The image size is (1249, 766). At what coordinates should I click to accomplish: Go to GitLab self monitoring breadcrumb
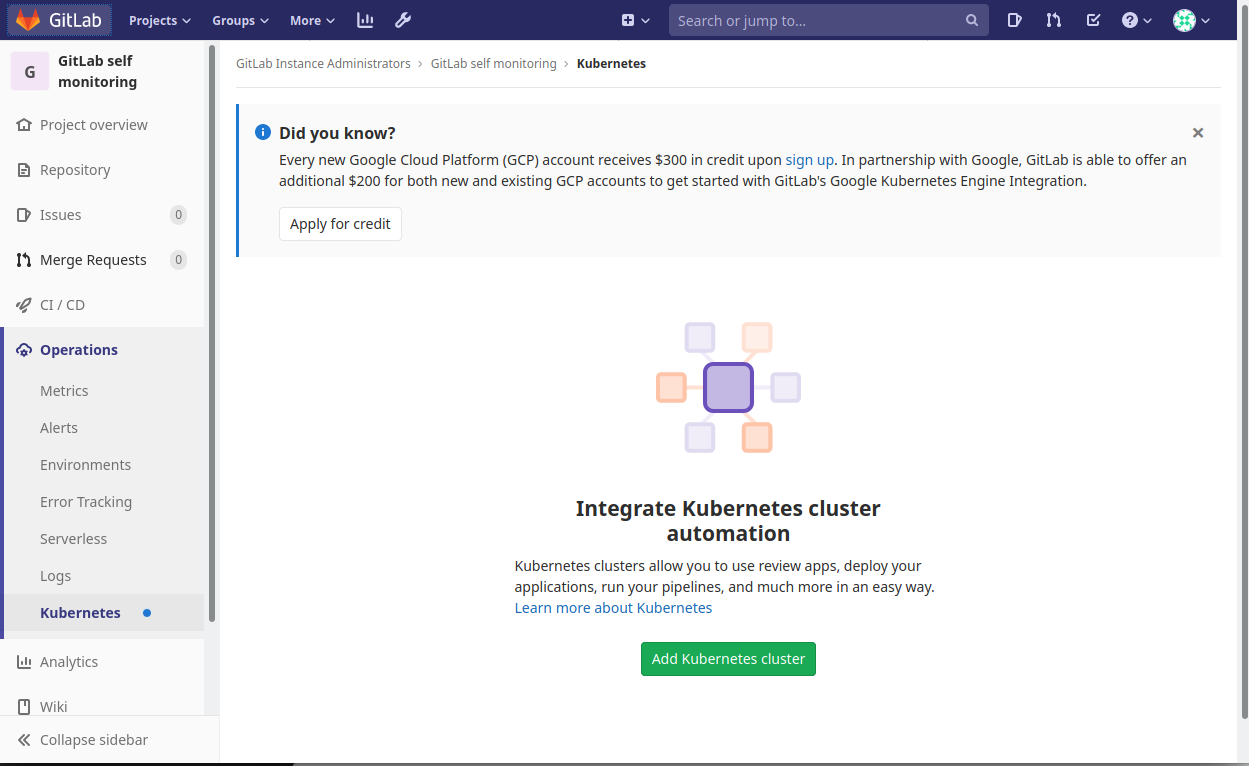(x=494, y=64)
